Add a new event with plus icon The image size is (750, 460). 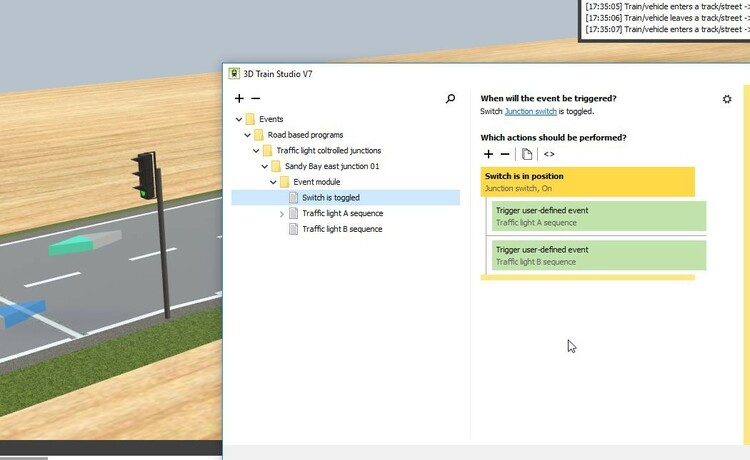(x=239, y=99)
